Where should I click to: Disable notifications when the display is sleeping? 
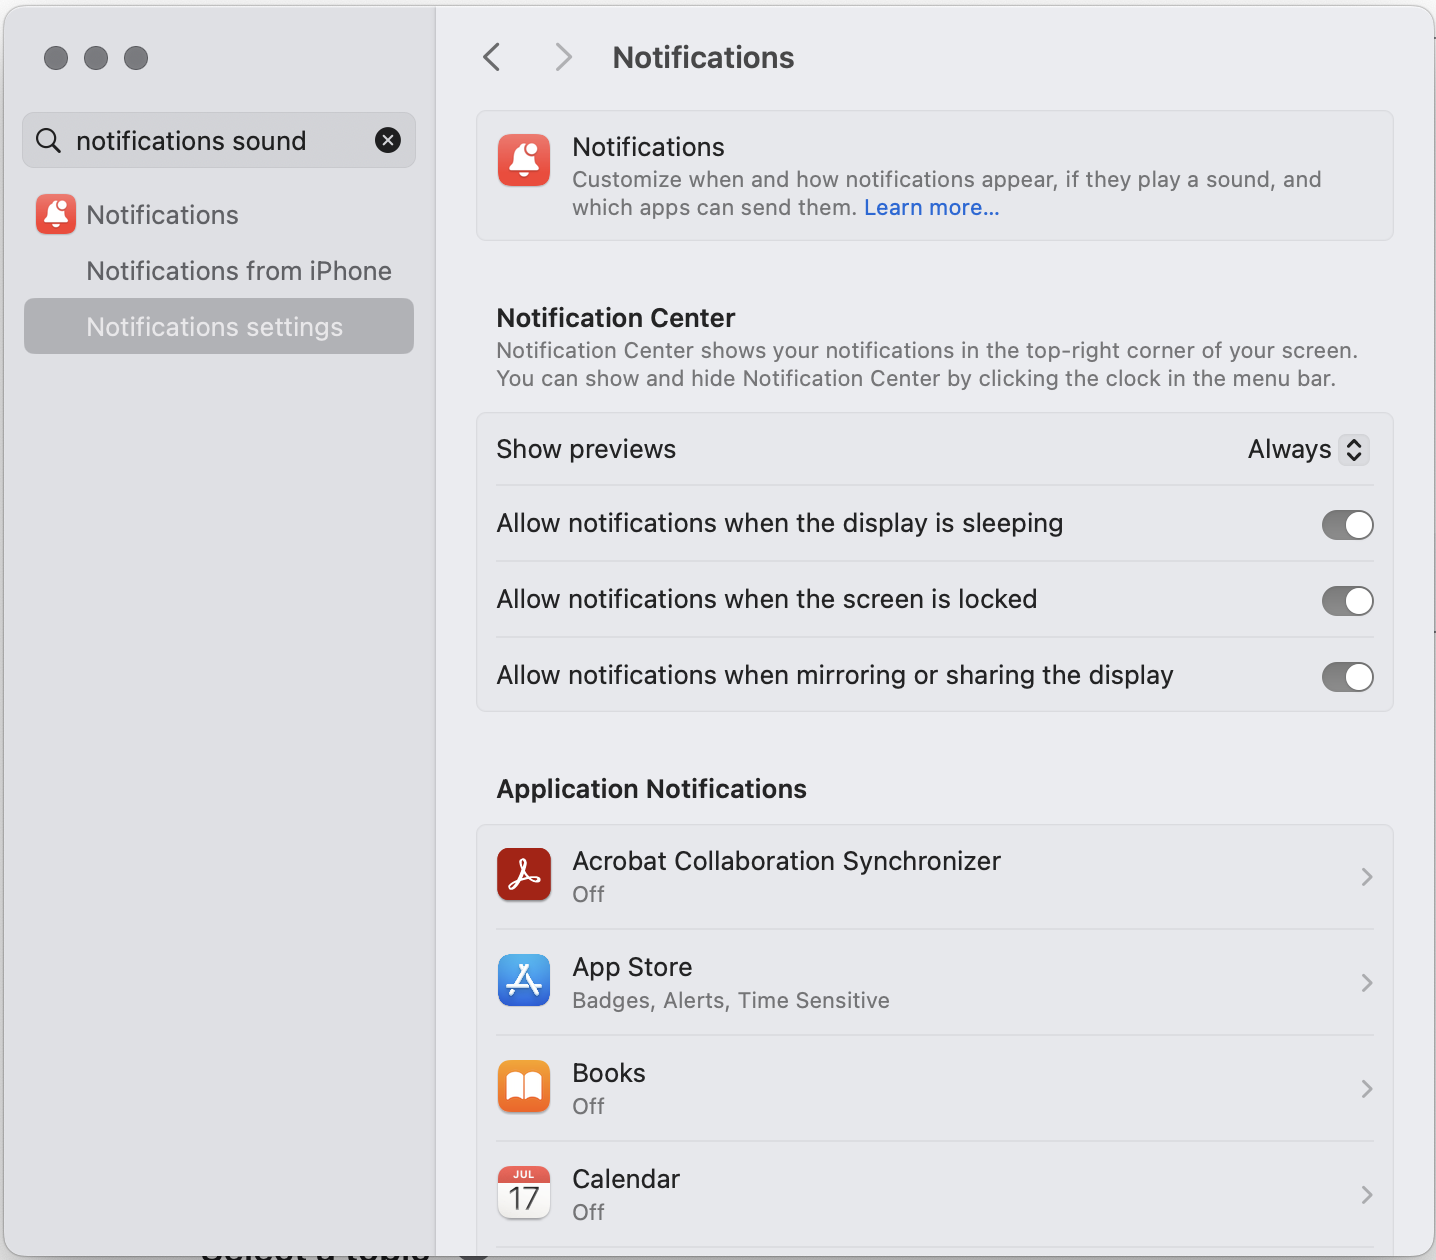(1347, 524)
